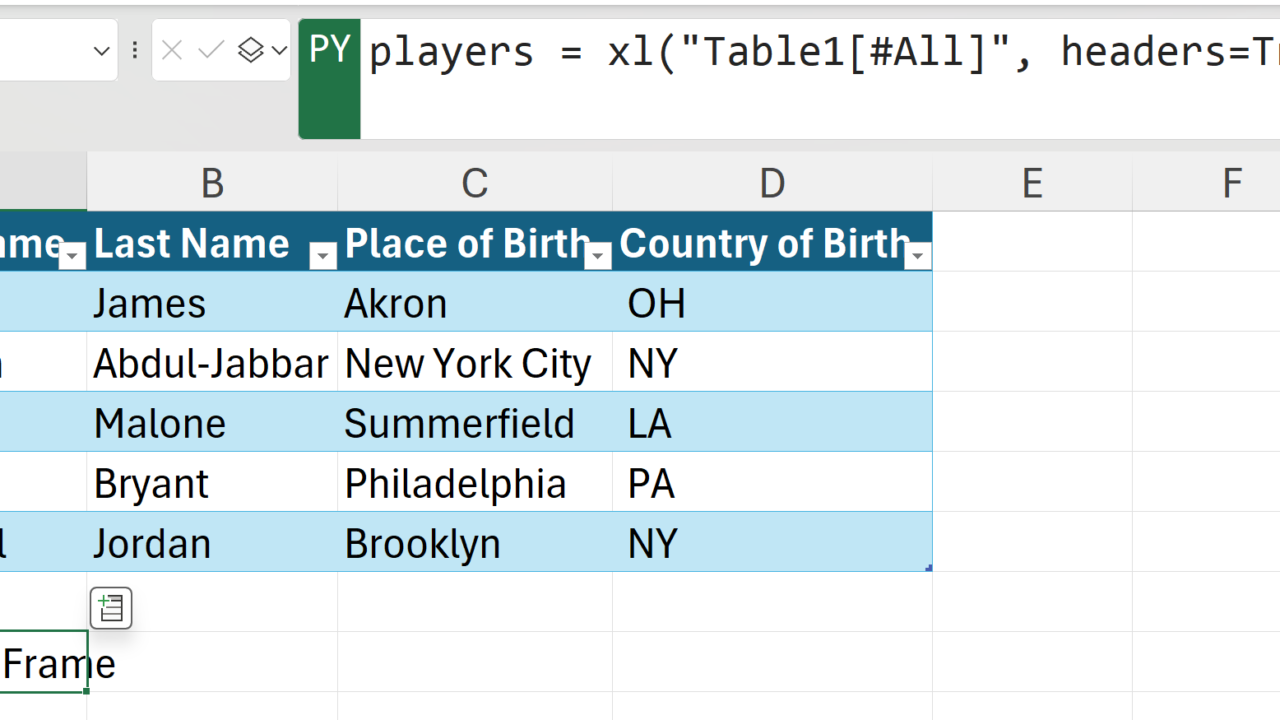Select the cell showing the text Frame
Viewport: 1280px width, 720px height.
click(x=43, y=663)
